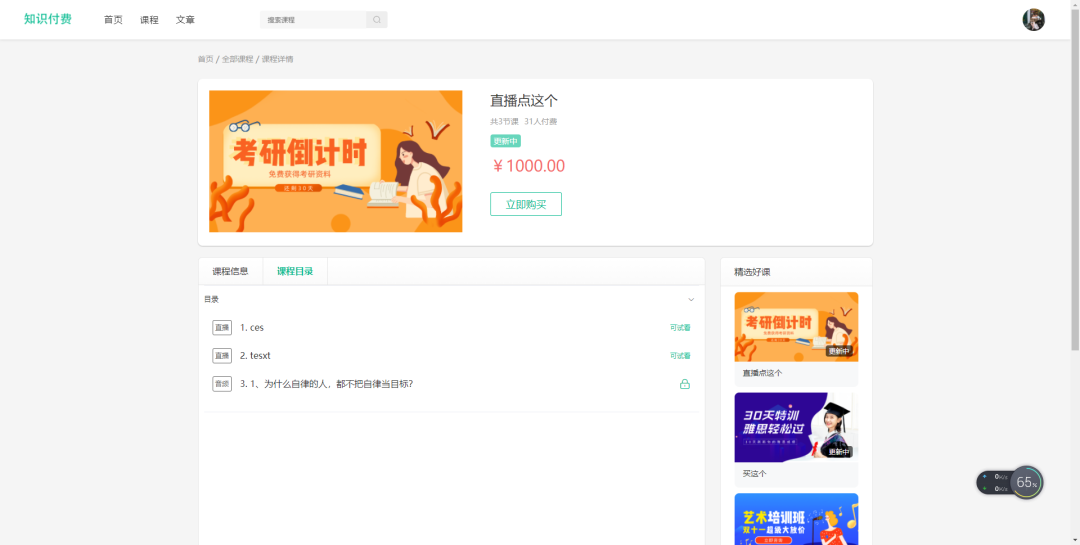This screenshot has height=545, width=1080.
Task: Go to 首页 in top navigation
Action: tap(113, 20)
